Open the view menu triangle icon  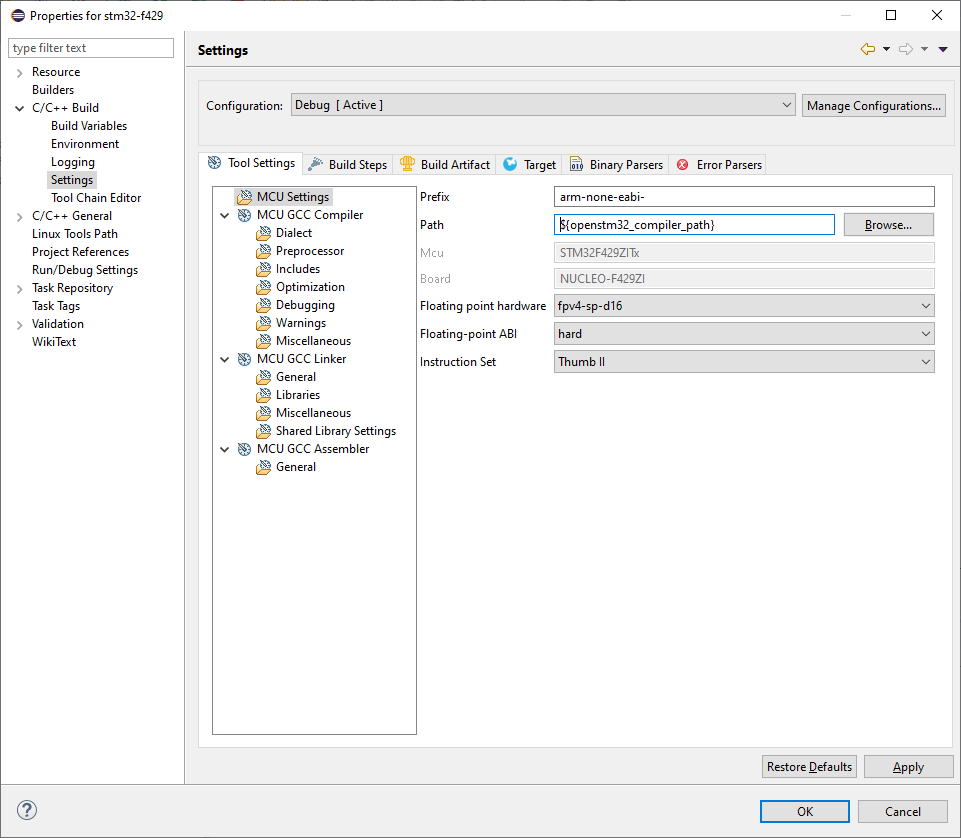[943, 49]
